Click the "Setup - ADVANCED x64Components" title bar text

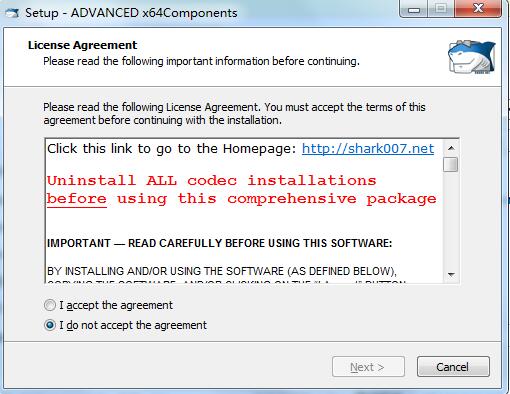[x=131, y=13]
